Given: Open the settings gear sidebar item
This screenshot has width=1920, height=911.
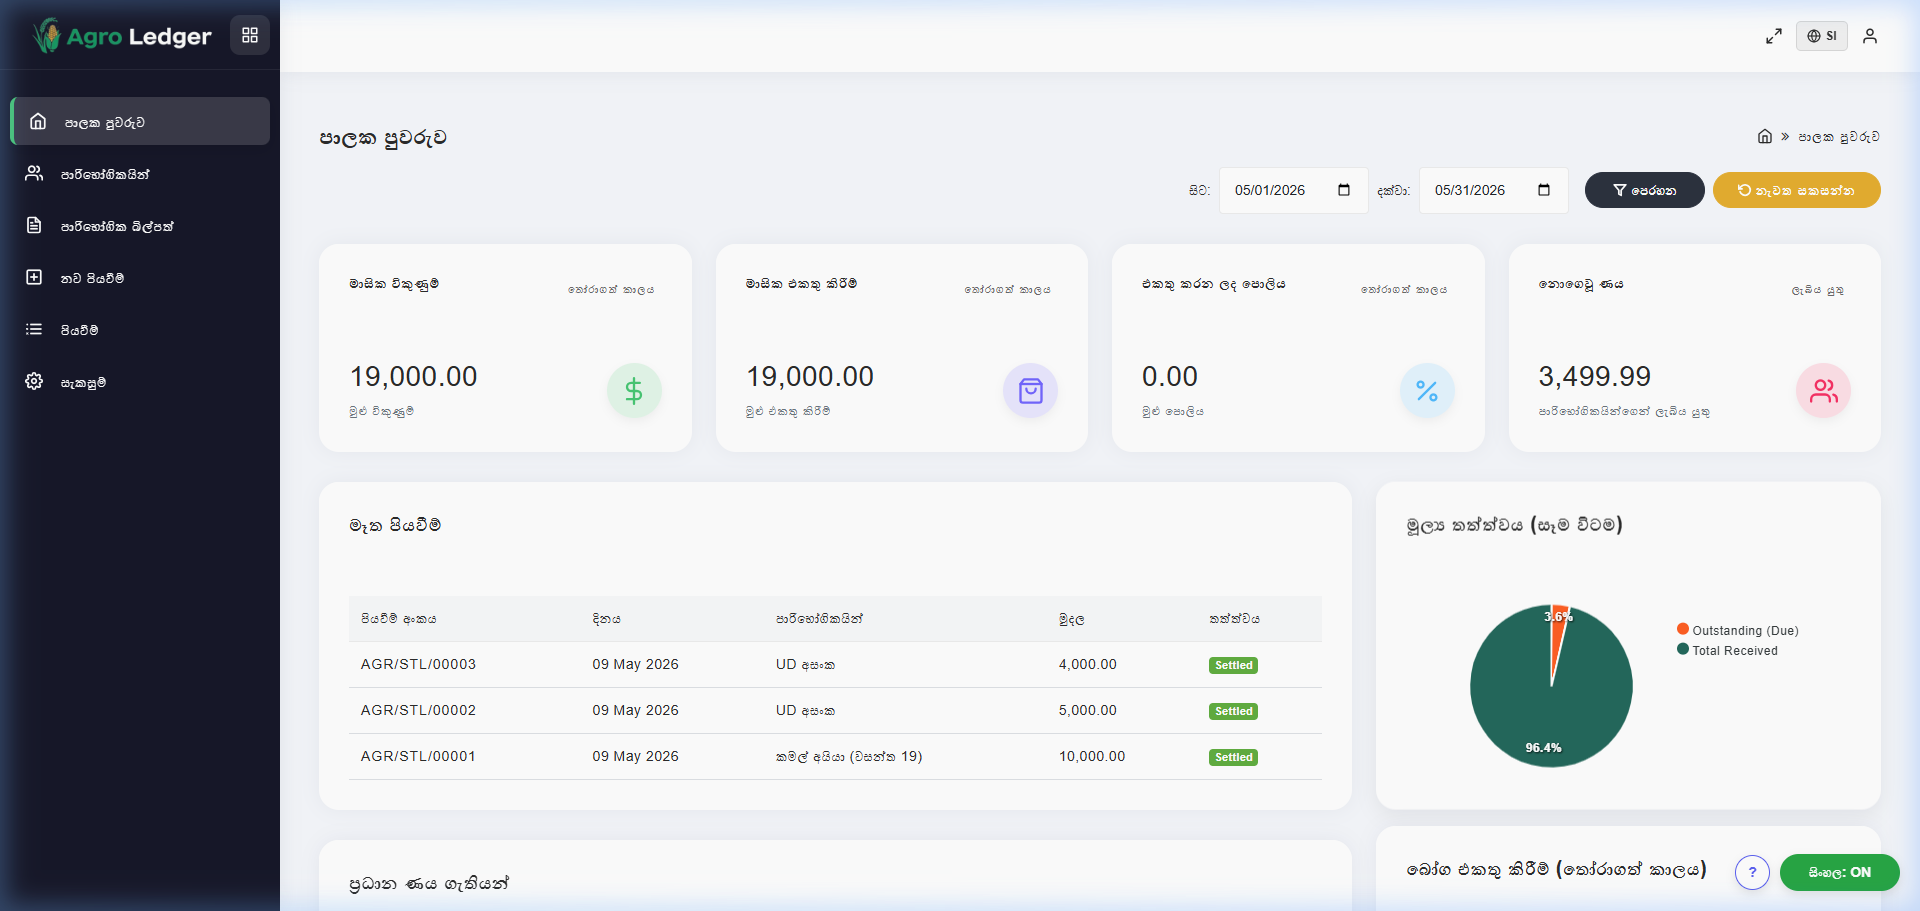Looking at the screenshot, I should 140,382.
